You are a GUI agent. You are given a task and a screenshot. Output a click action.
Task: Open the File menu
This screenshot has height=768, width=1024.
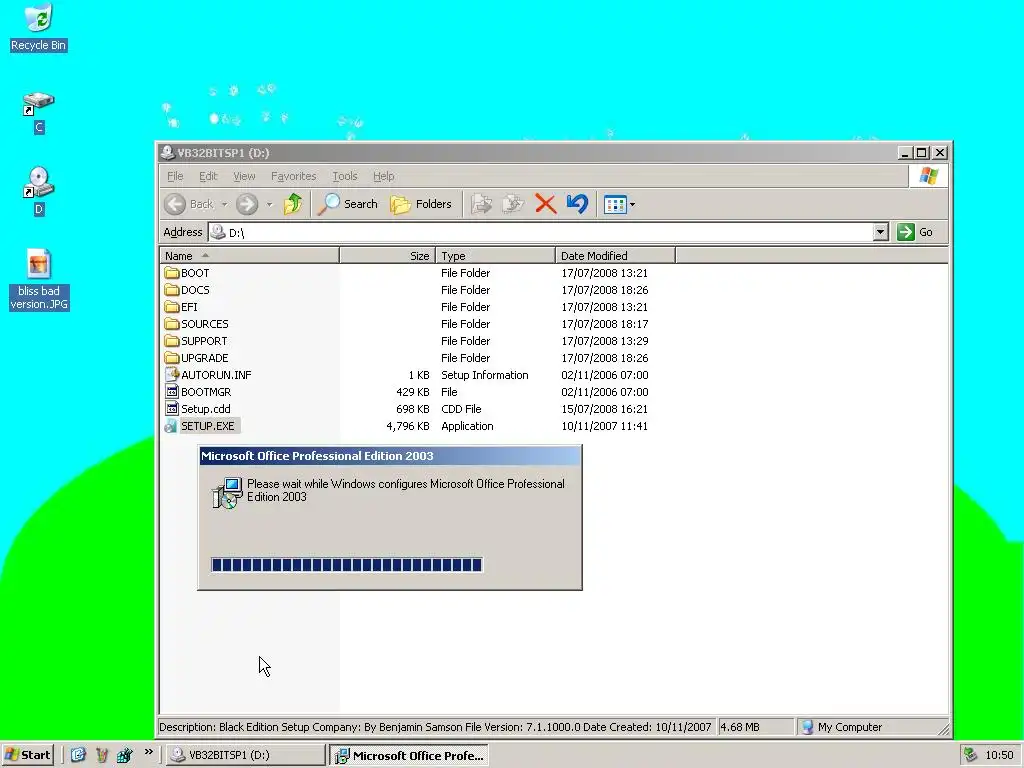pos(175,176)
